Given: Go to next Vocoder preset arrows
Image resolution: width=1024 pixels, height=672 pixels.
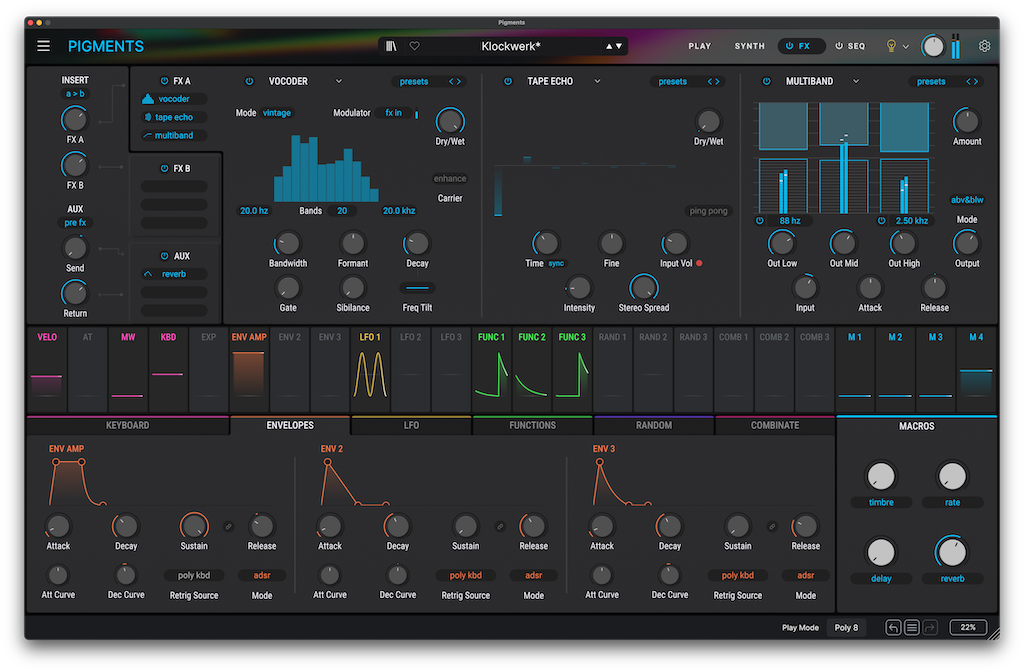Looking at the screenshot, I should 459,82.
